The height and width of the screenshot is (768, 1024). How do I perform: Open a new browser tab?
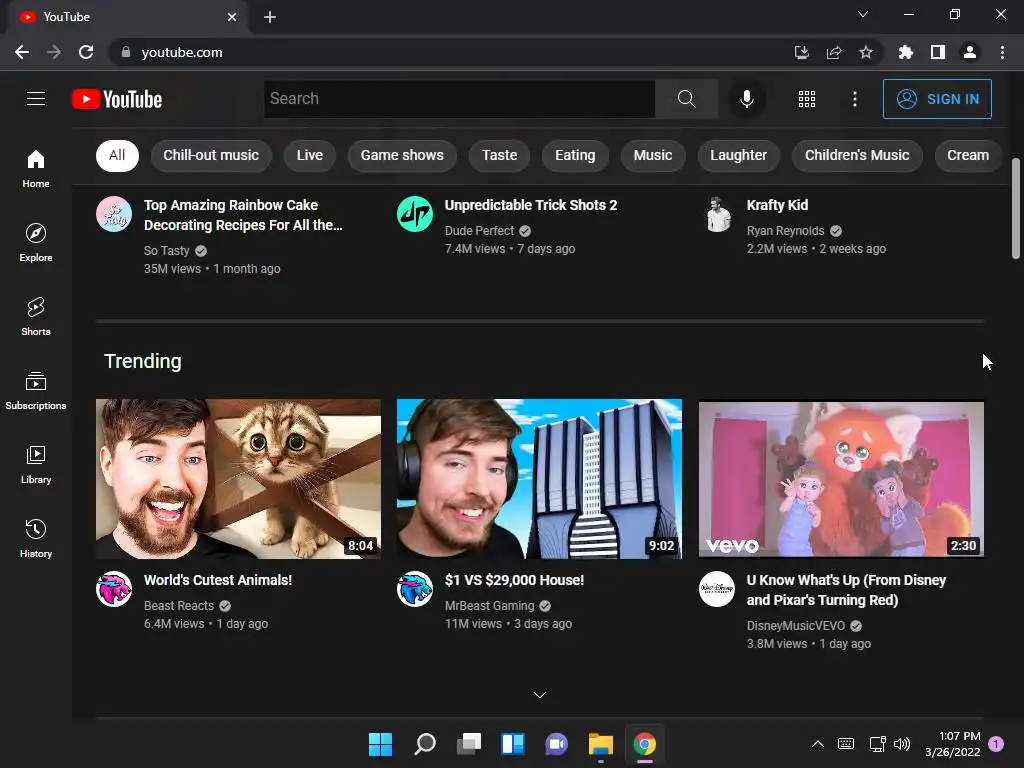pyautogui.click(x=270, y=17)
